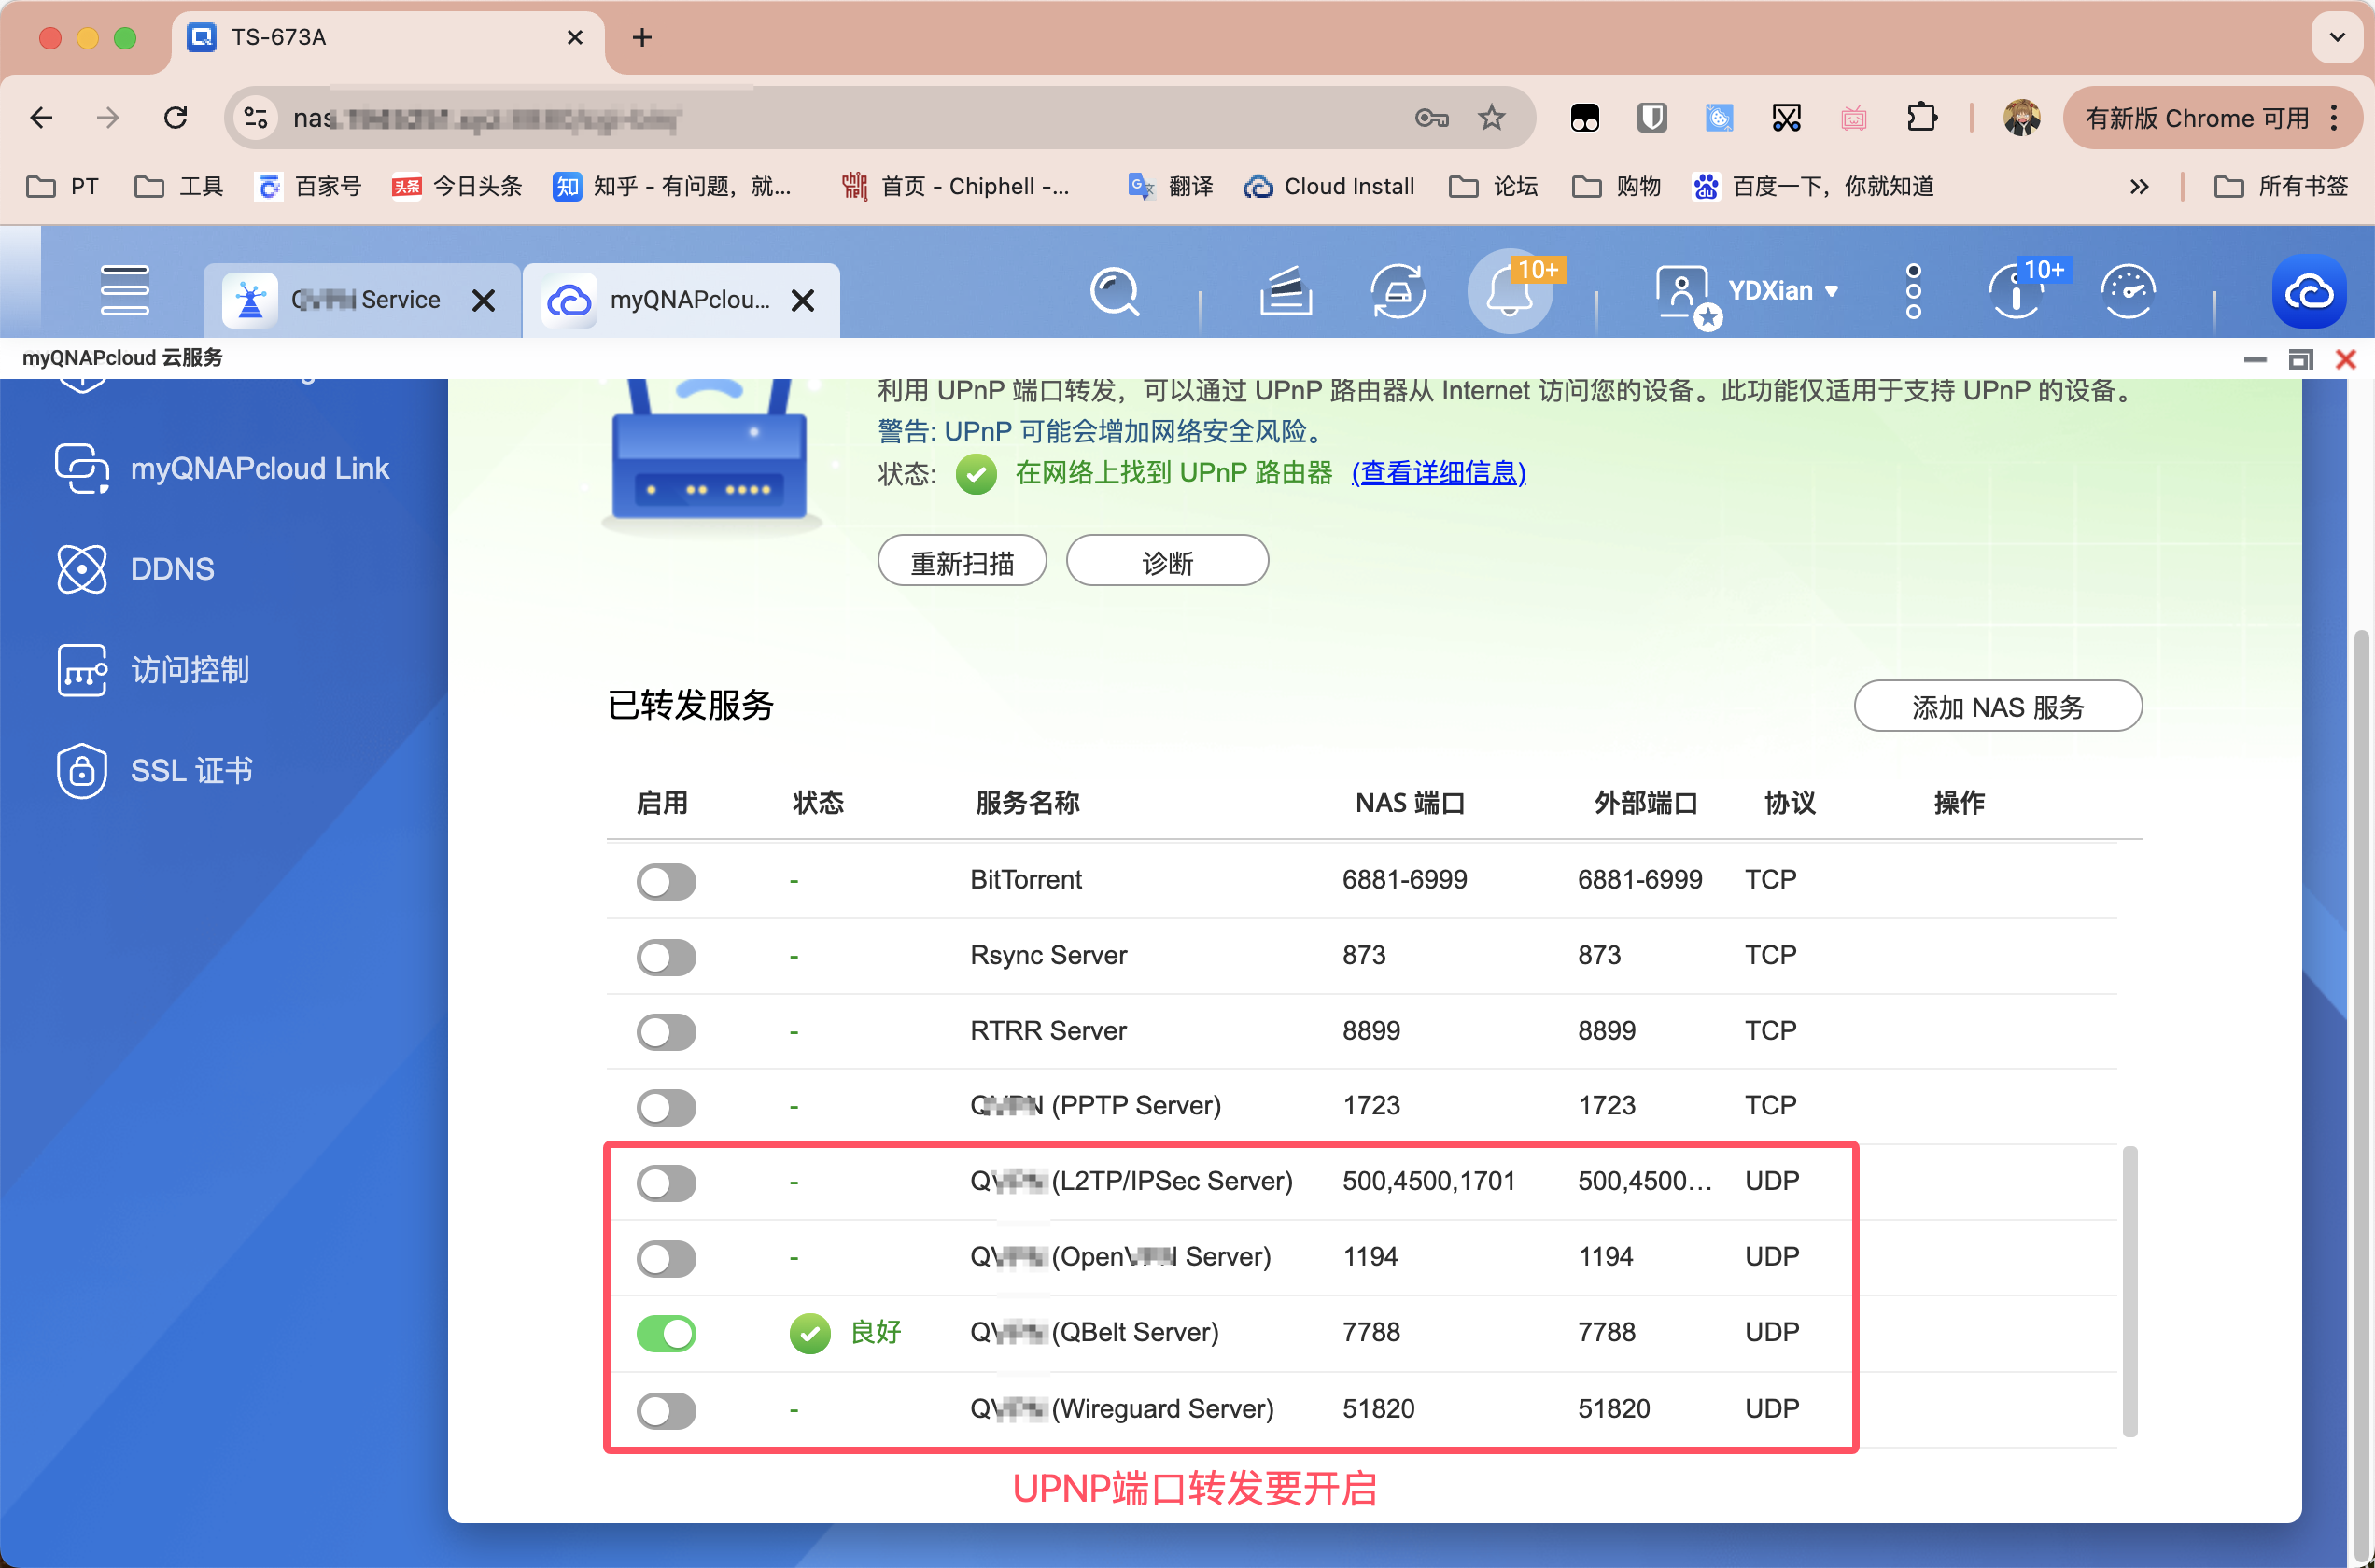Close the myQNAPcloud app tab

(x=803, y=300)
